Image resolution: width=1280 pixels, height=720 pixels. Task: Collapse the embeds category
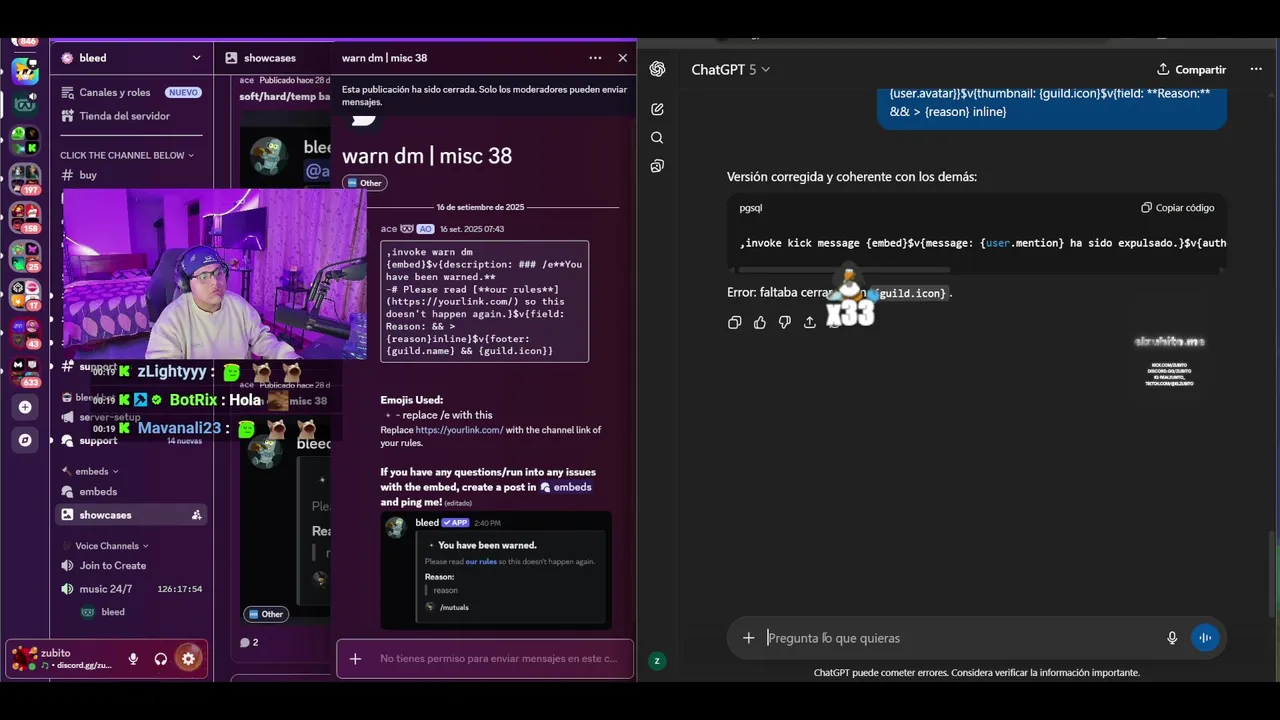(90, 471)
